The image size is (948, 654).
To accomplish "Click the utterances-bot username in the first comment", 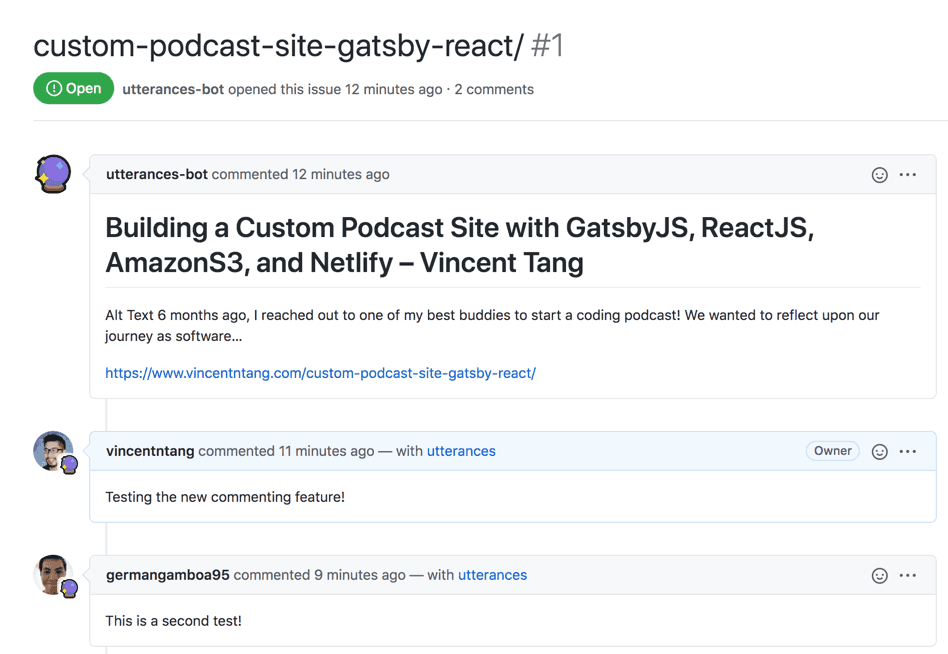I will click(157, 174).
